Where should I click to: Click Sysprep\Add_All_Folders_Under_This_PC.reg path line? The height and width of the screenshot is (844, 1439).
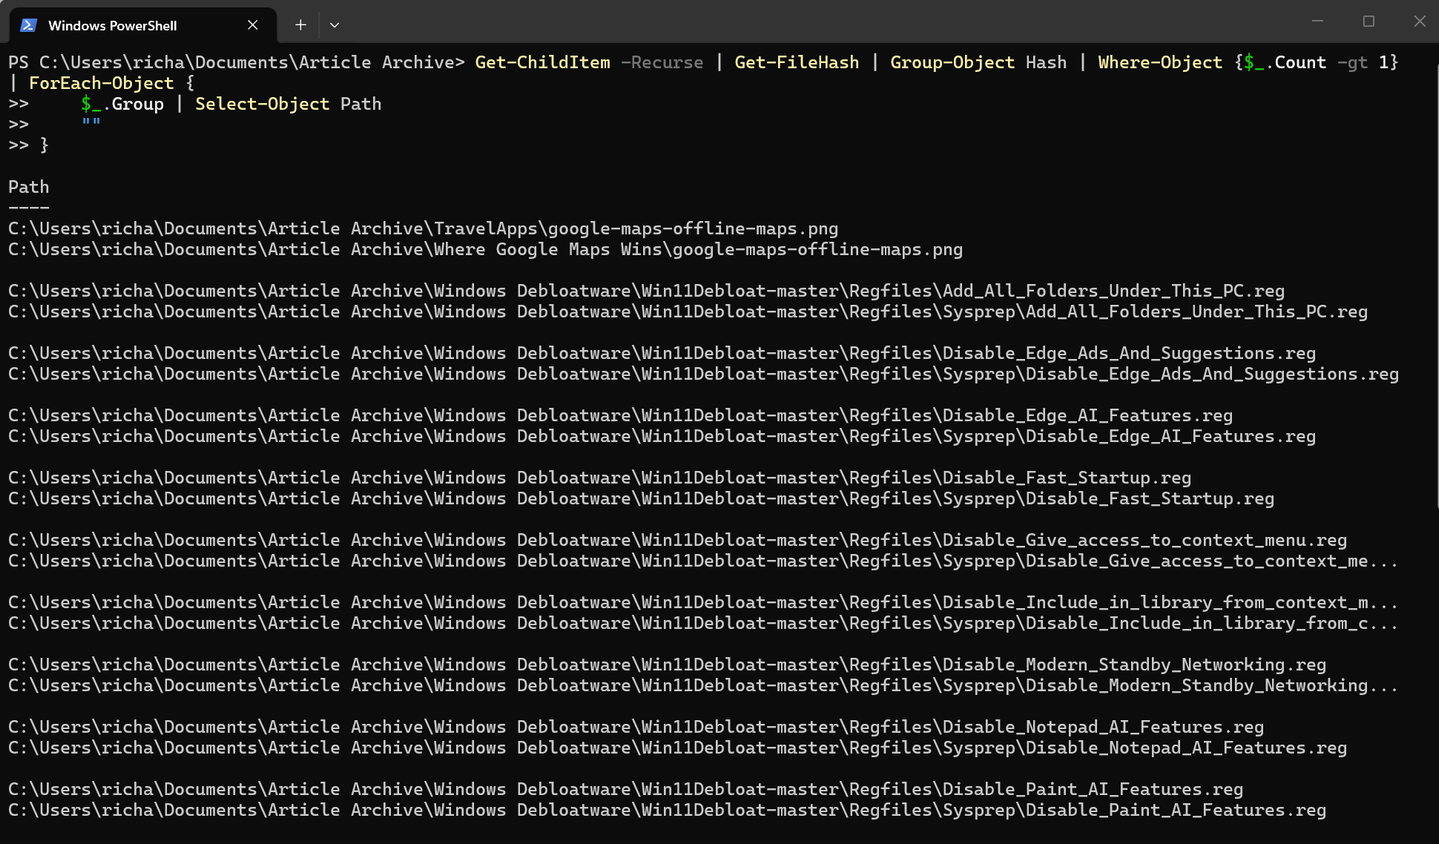pos(688,312)
